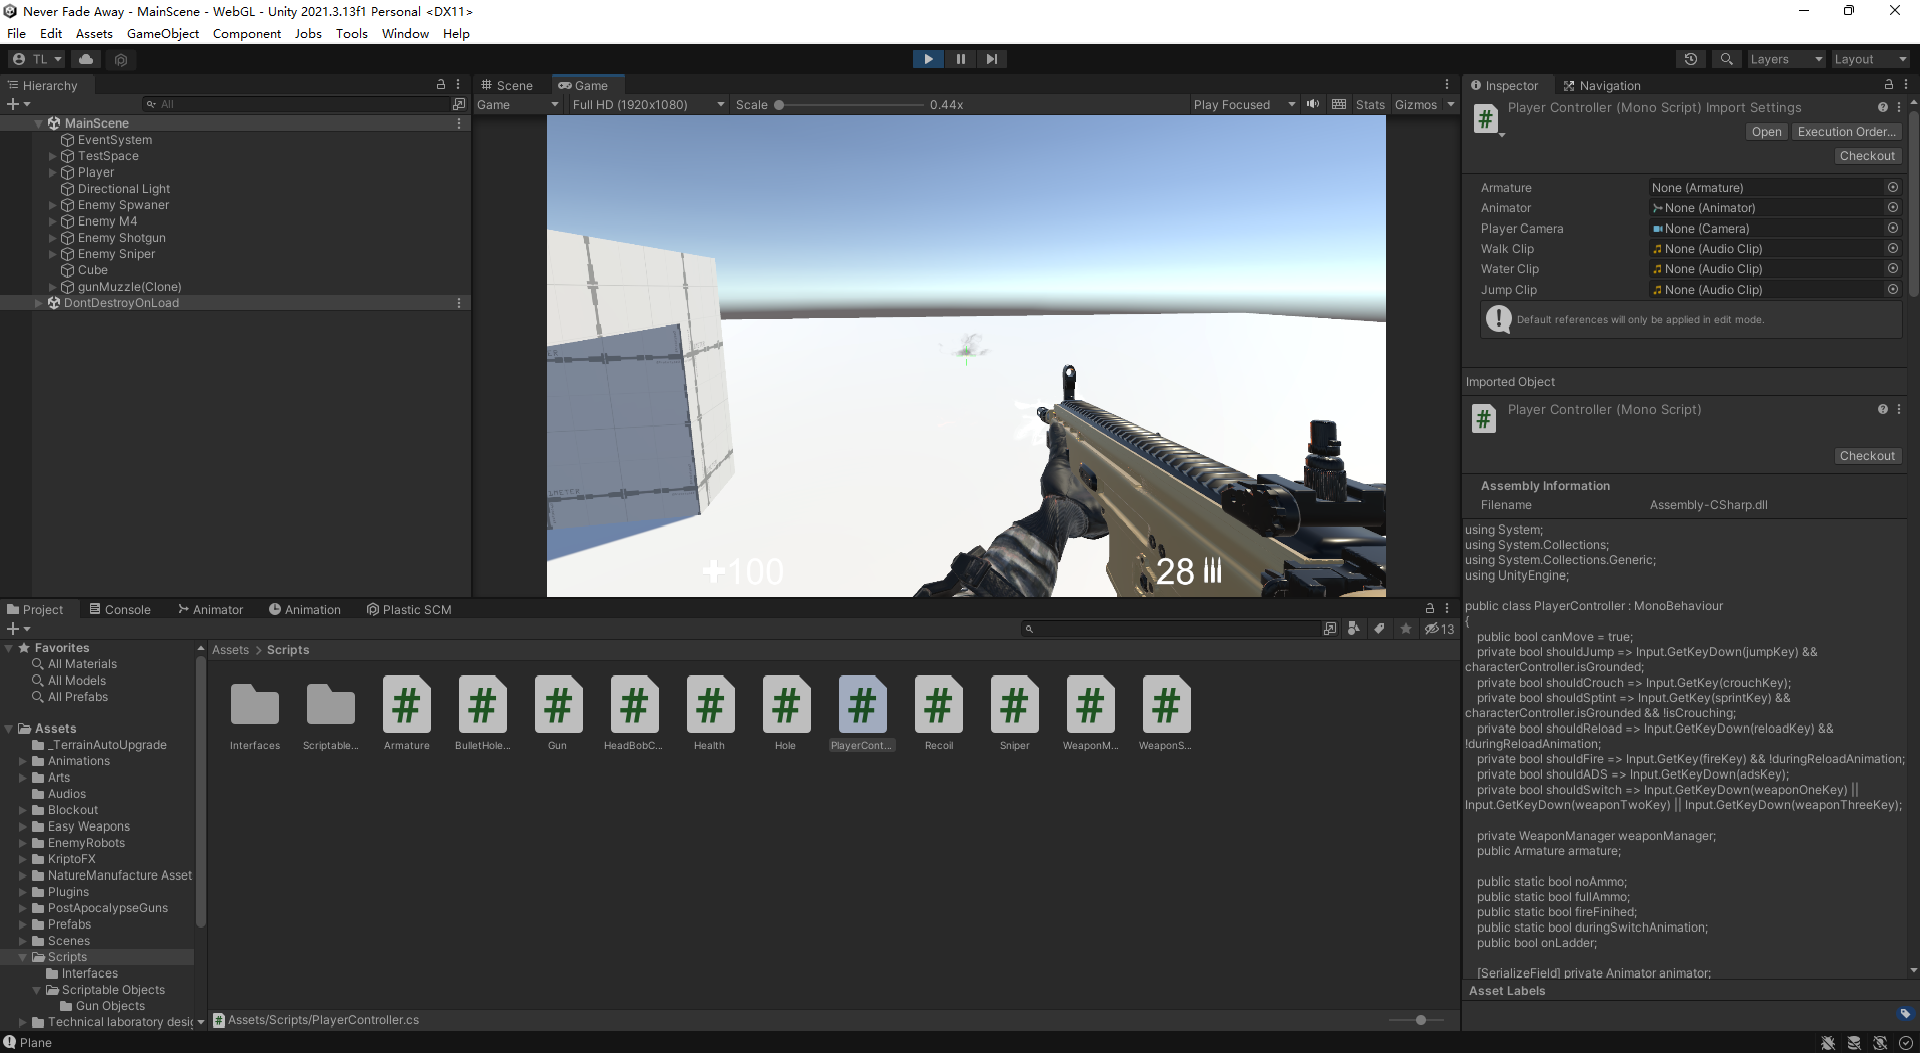This screenshot has height=1053, width=1920.
Task: Open the Layers dropdown
Action: (x=1785, y=59)
